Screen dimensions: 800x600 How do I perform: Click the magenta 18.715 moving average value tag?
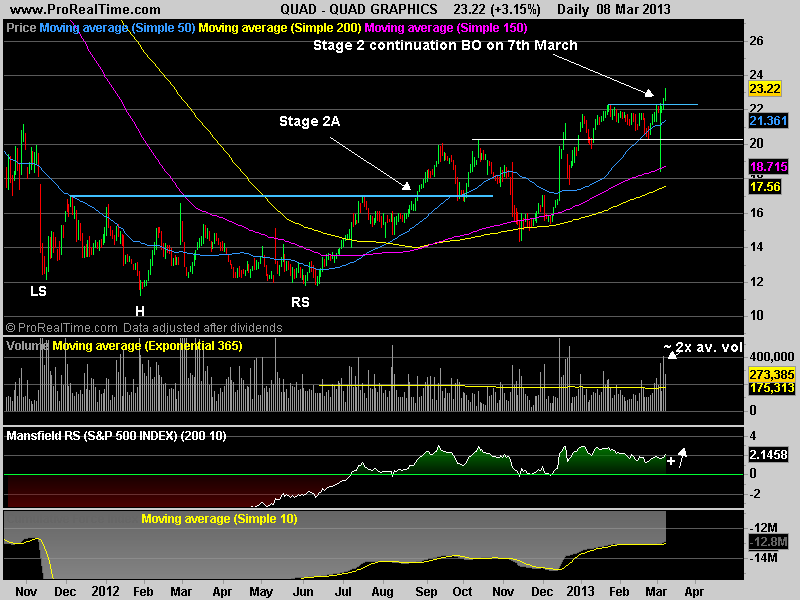[768, 166]
